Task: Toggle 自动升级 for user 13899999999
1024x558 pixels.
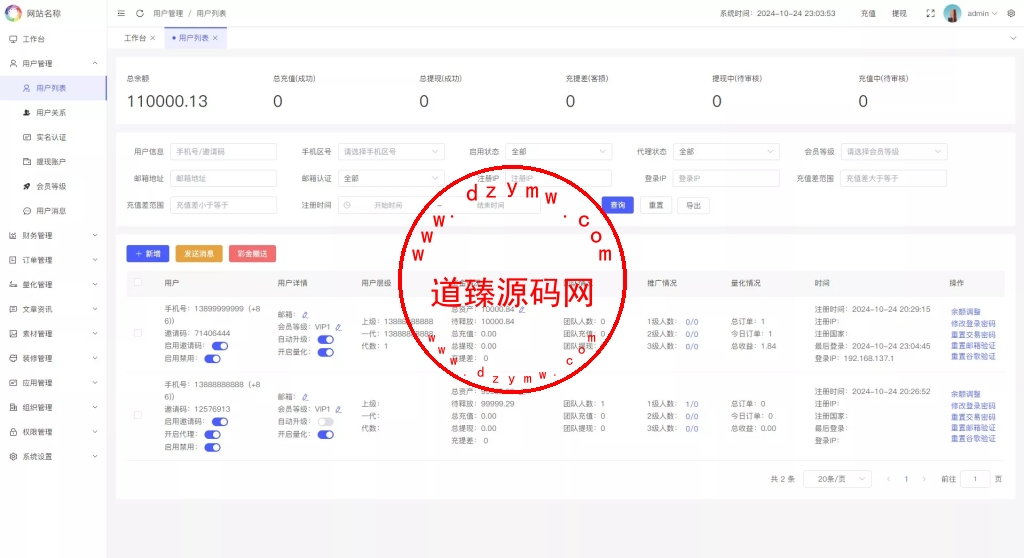Action: click(x=325, y=340)
